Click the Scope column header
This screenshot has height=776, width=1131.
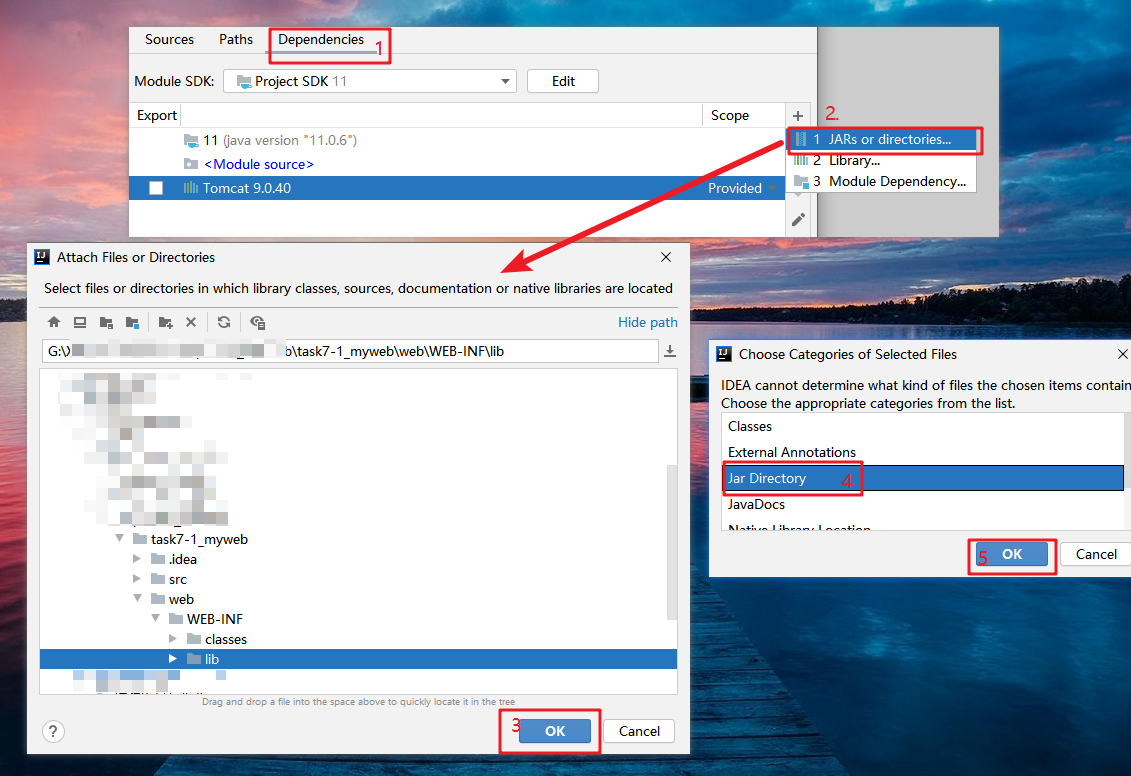[744, 115]
